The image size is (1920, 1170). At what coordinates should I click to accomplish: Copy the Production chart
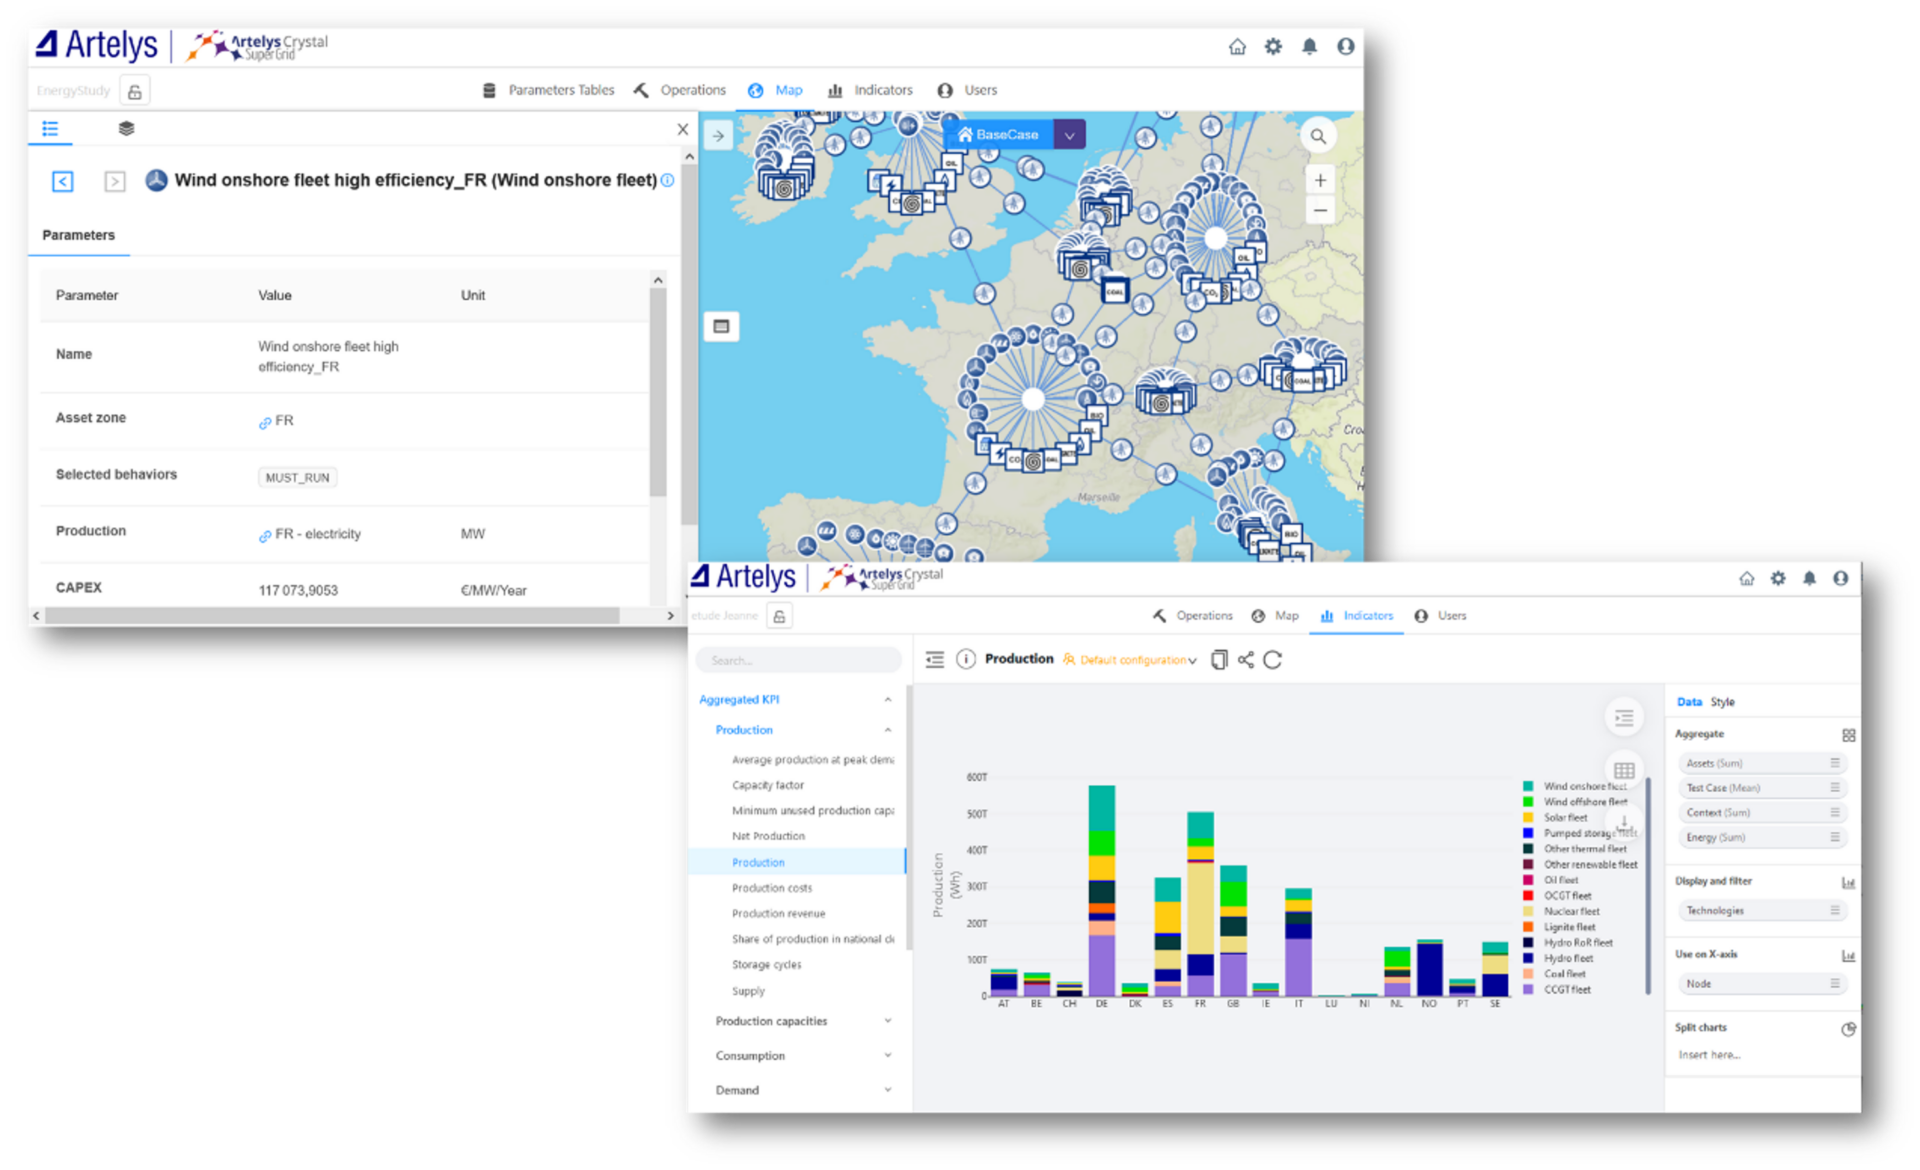[x=1219, y=659]
